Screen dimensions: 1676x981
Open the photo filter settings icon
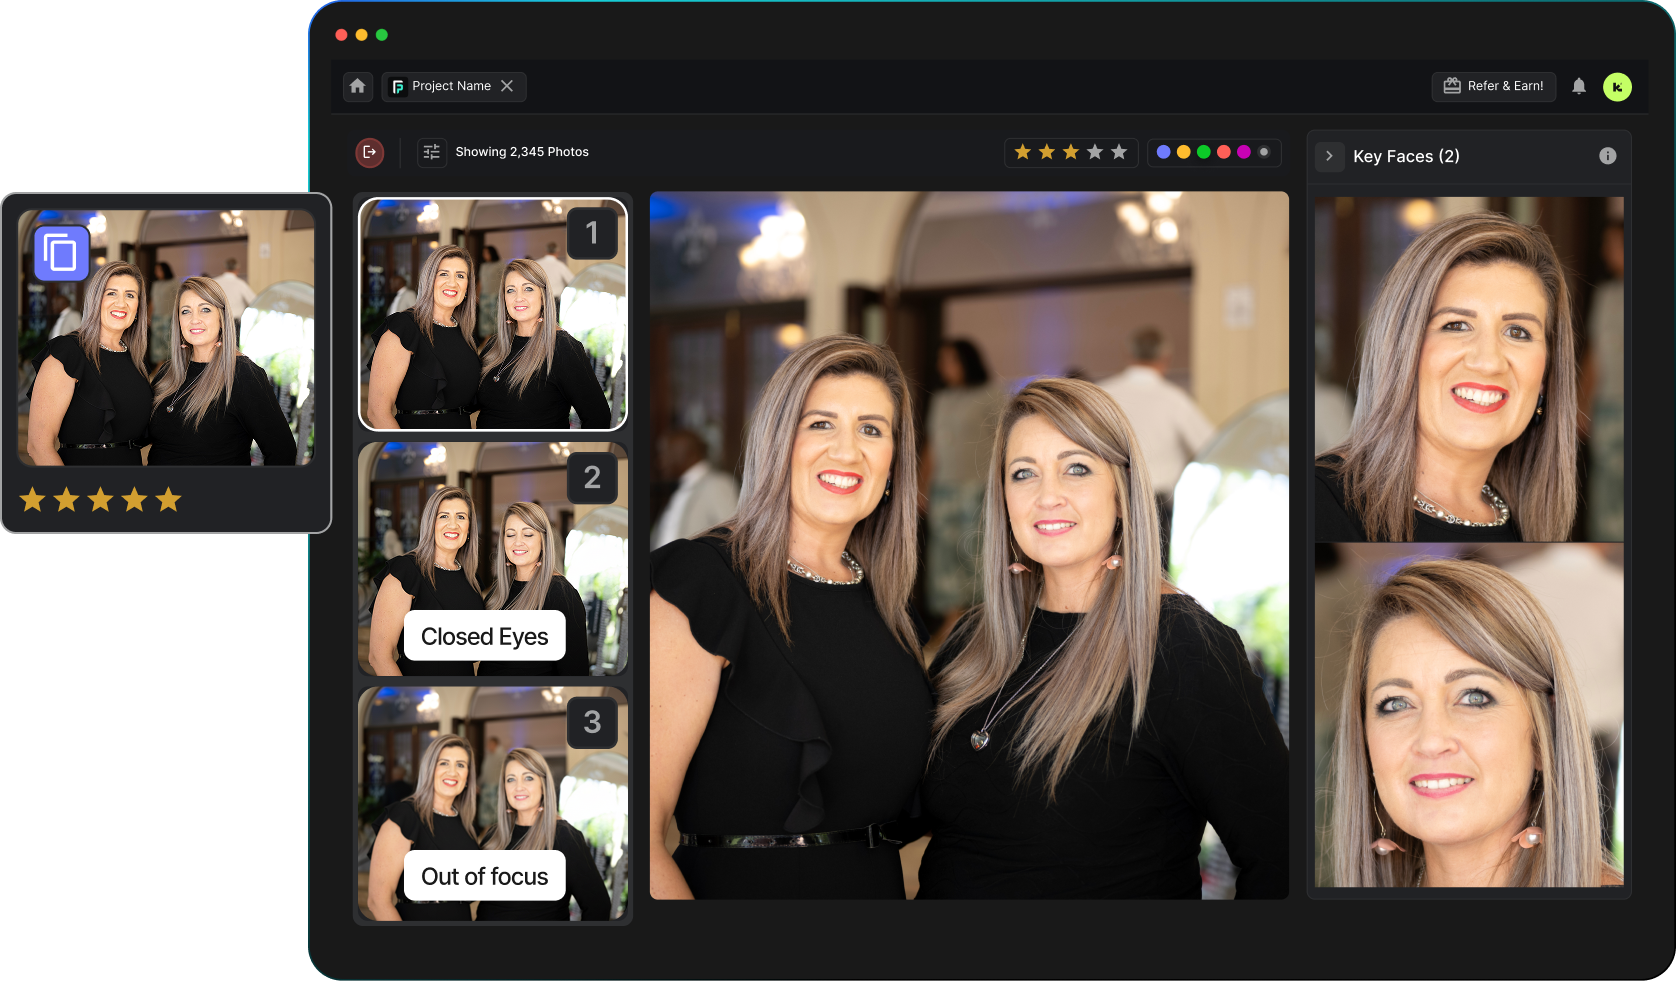pos(431,152)
